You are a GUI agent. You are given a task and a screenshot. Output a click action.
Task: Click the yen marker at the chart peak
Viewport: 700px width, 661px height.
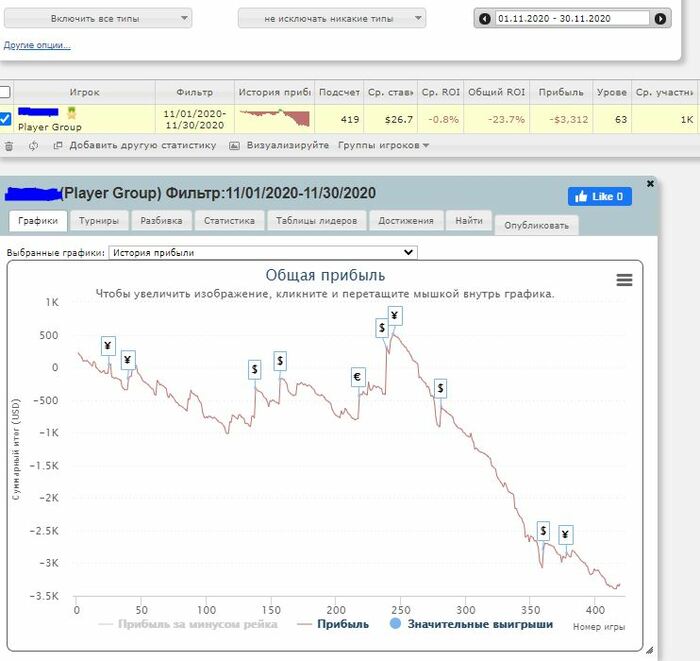point(395,316)
